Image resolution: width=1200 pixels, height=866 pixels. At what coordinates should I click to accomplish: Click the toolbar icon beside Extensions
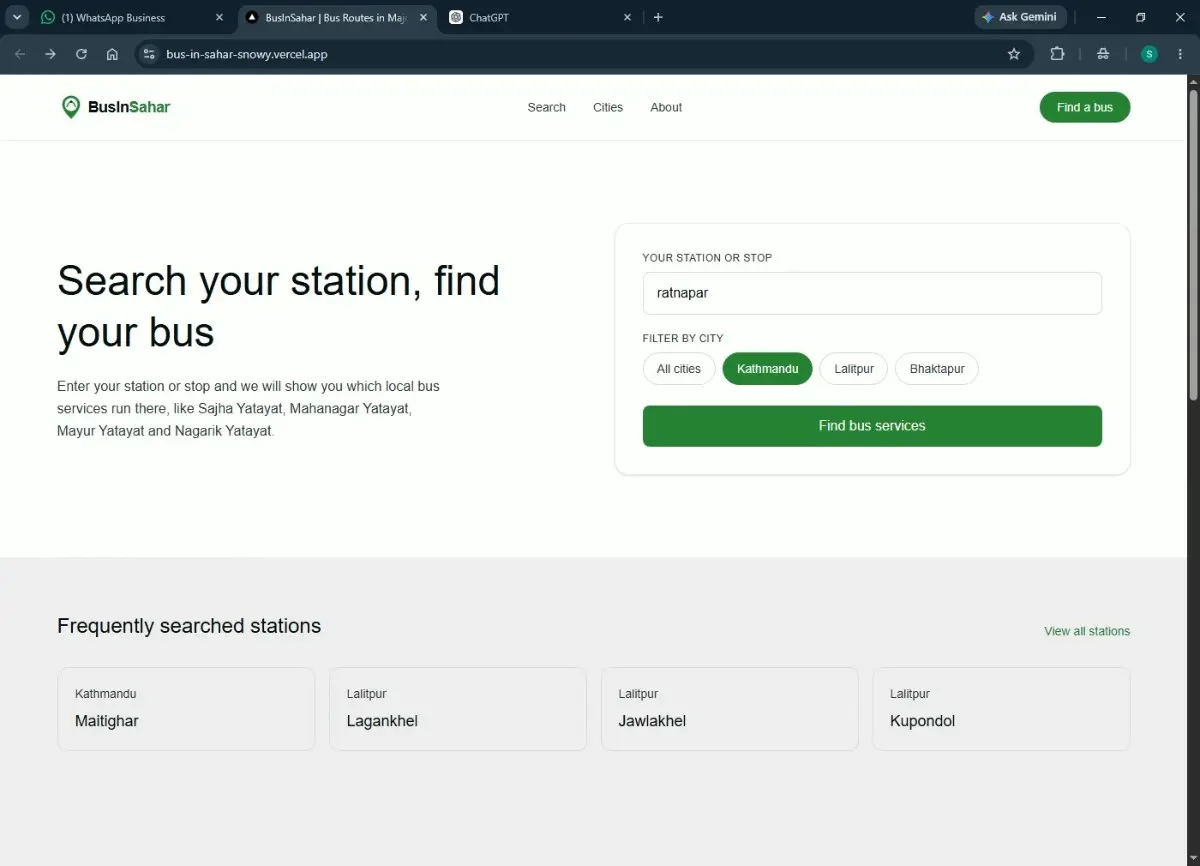click(1103, 54)
